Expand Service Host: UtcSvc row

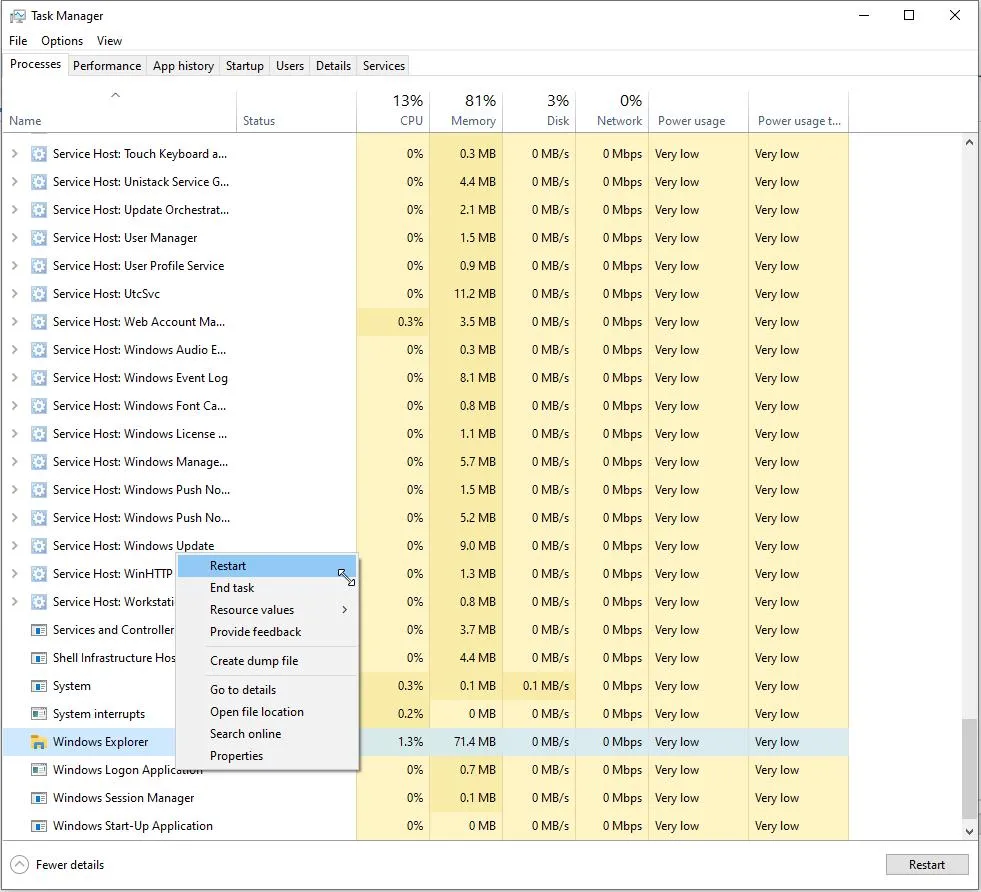tap(14, 294)
